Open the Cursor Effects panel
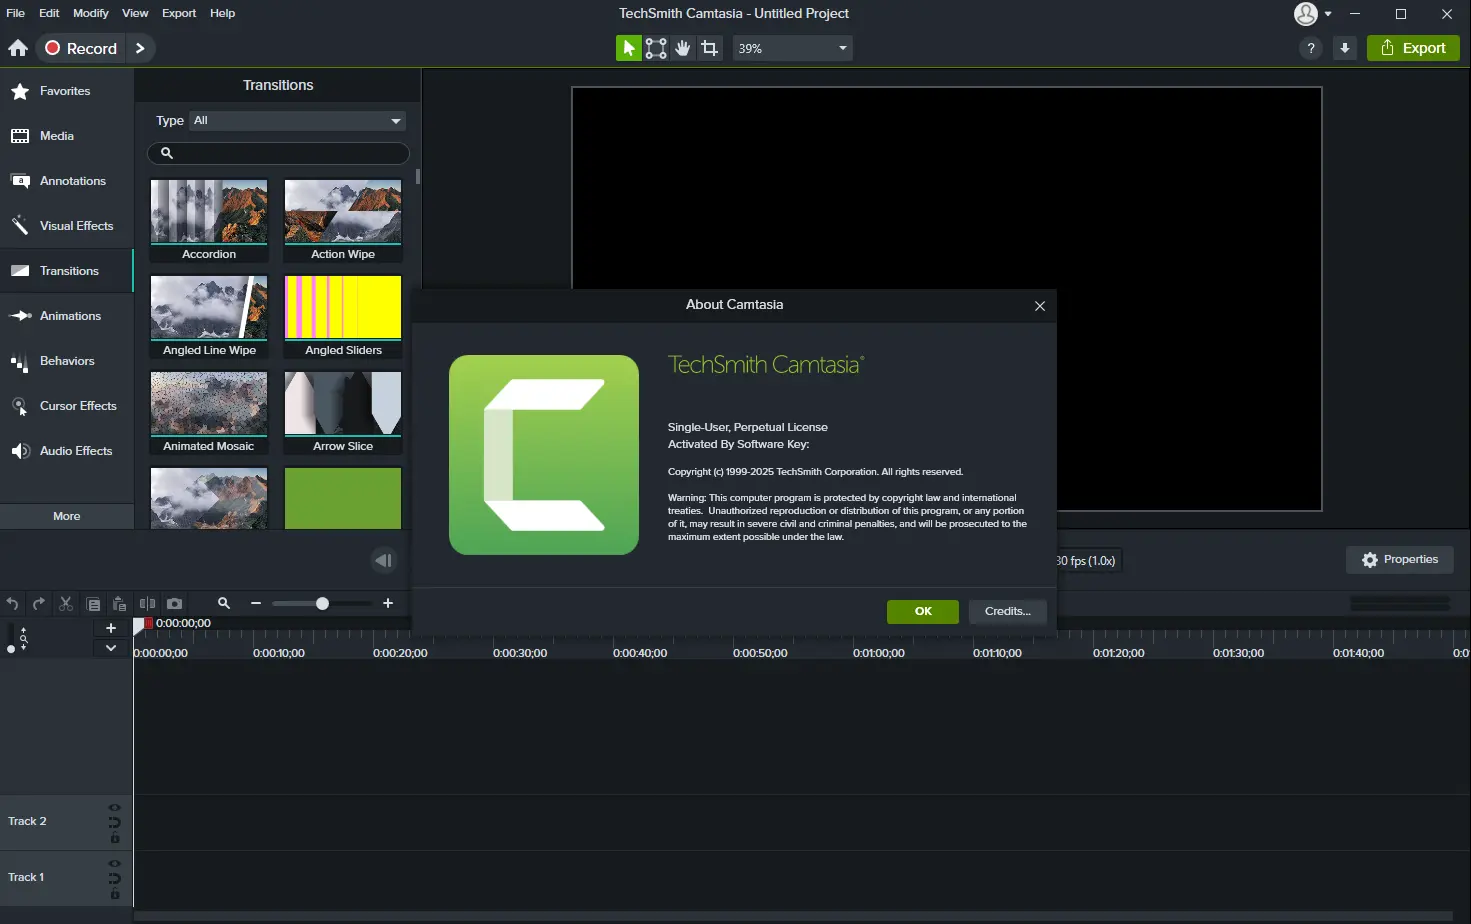Screen dimensions: 1471x924 click(66, 406)
